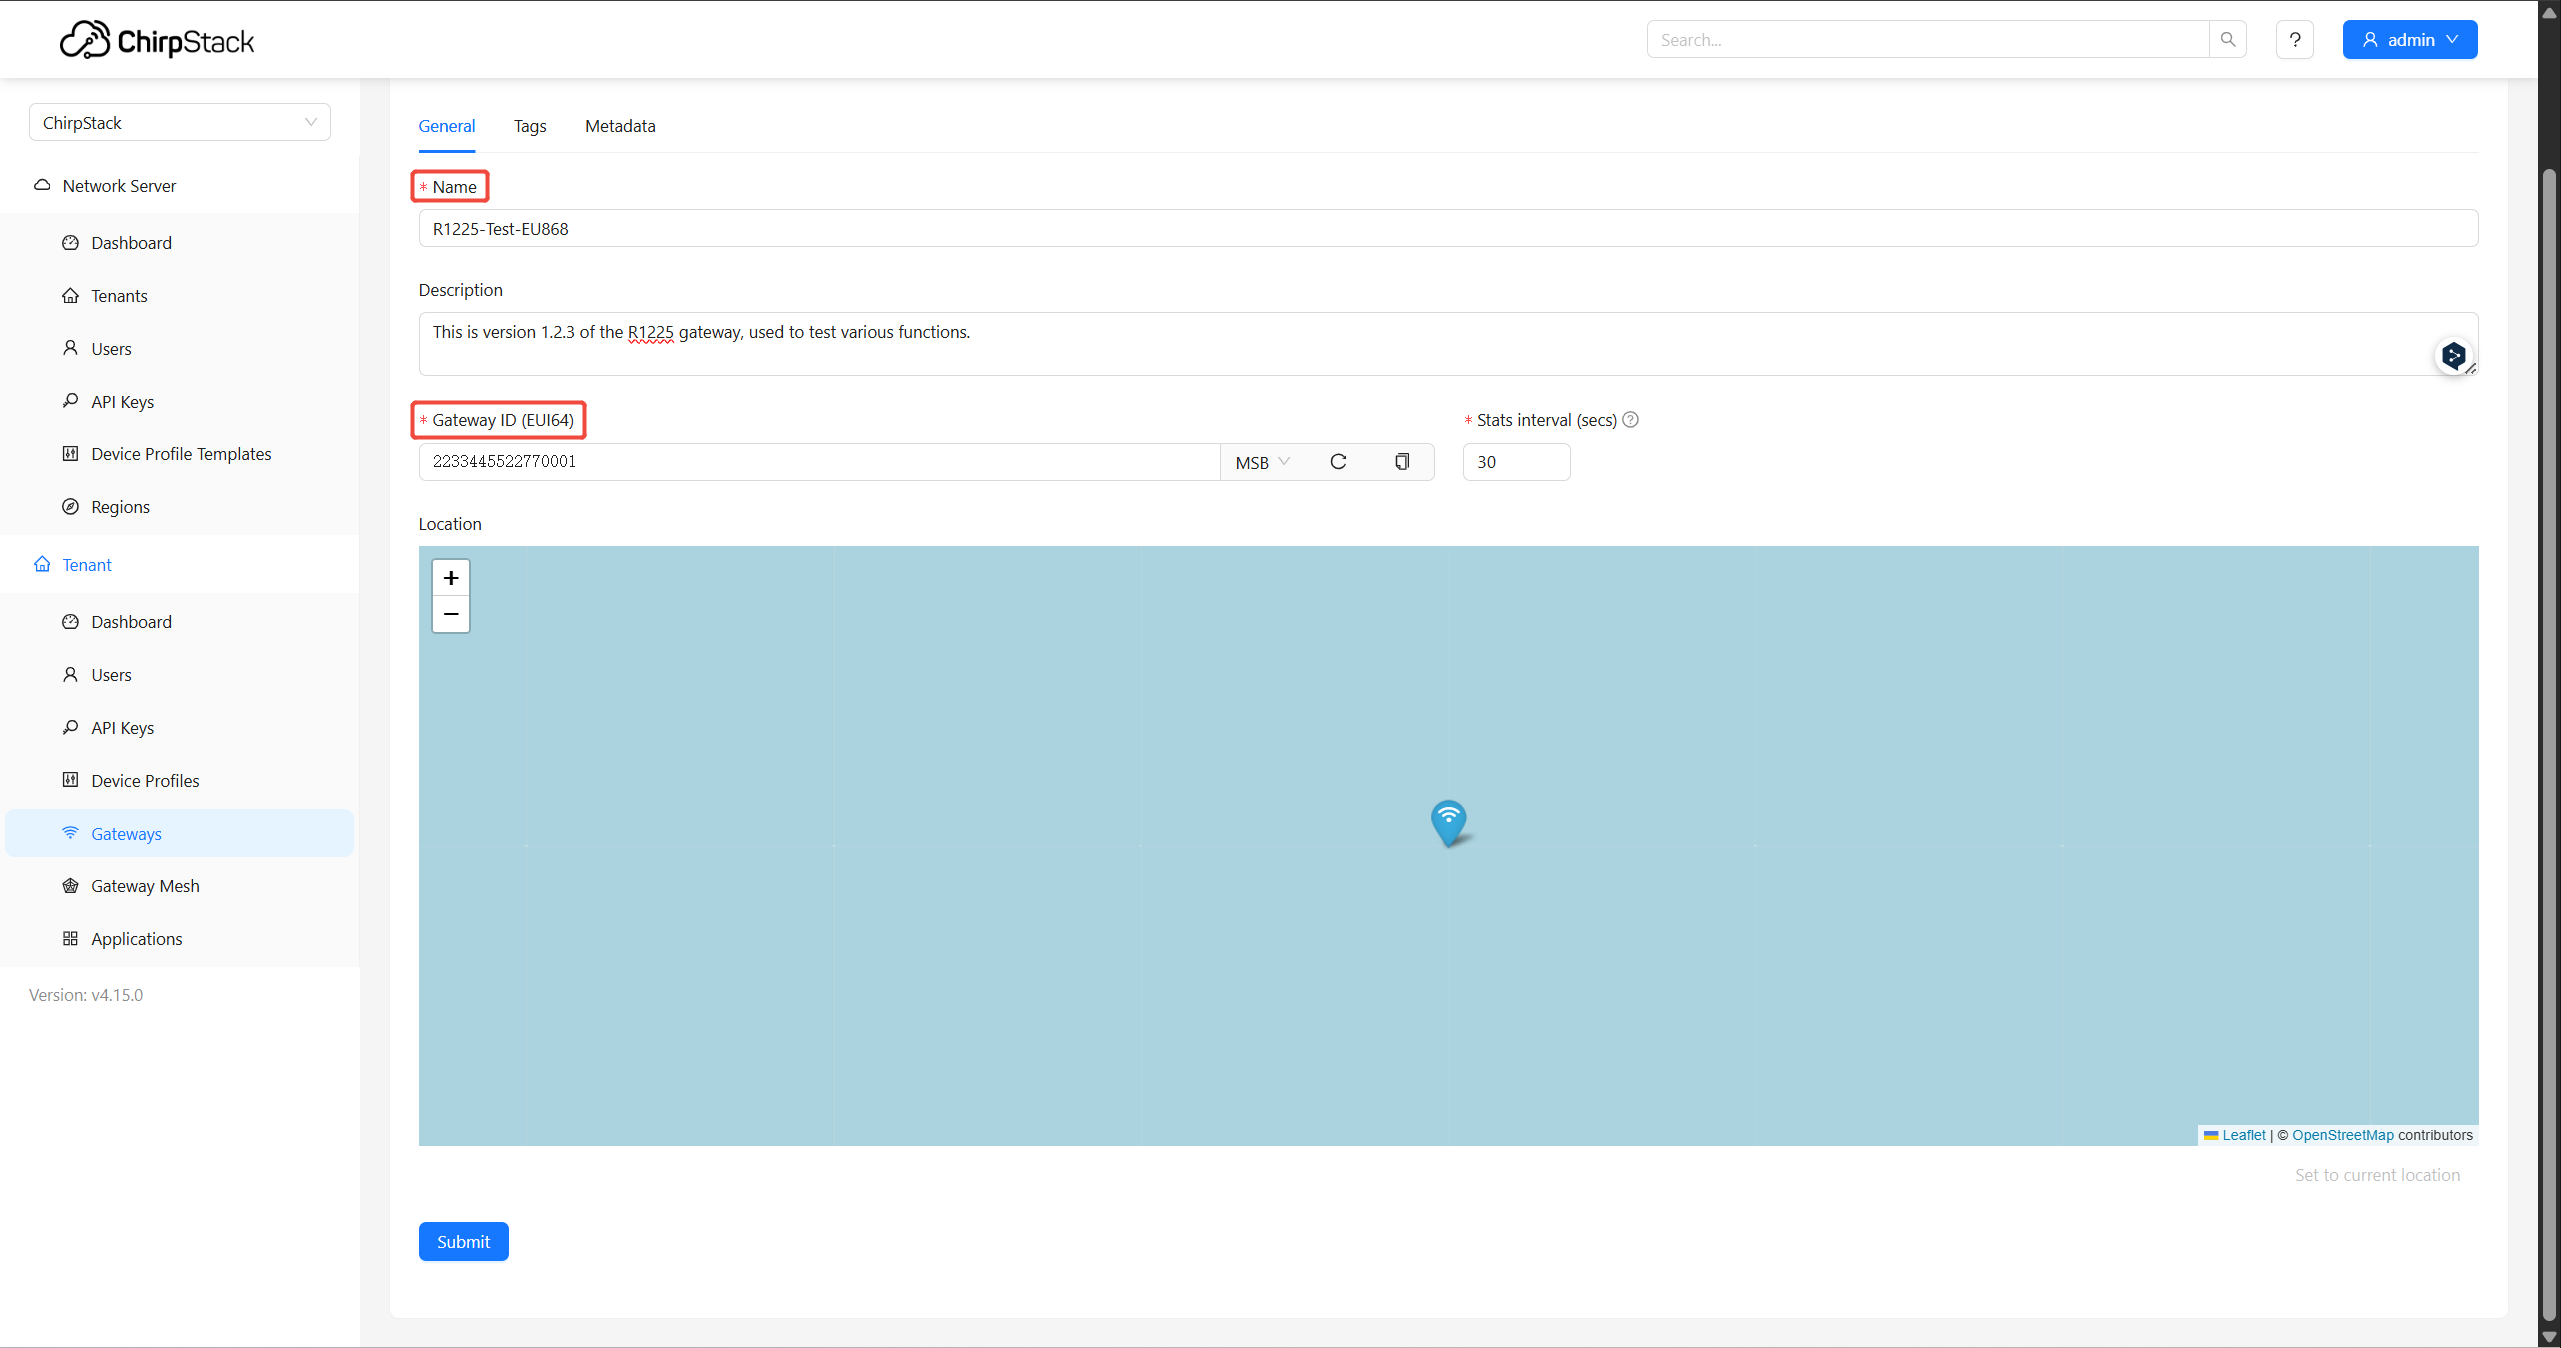The width and height of the screenshot is (2561, 1348).
Task: Switch to the Tags tab
Action: click(530, 126)
